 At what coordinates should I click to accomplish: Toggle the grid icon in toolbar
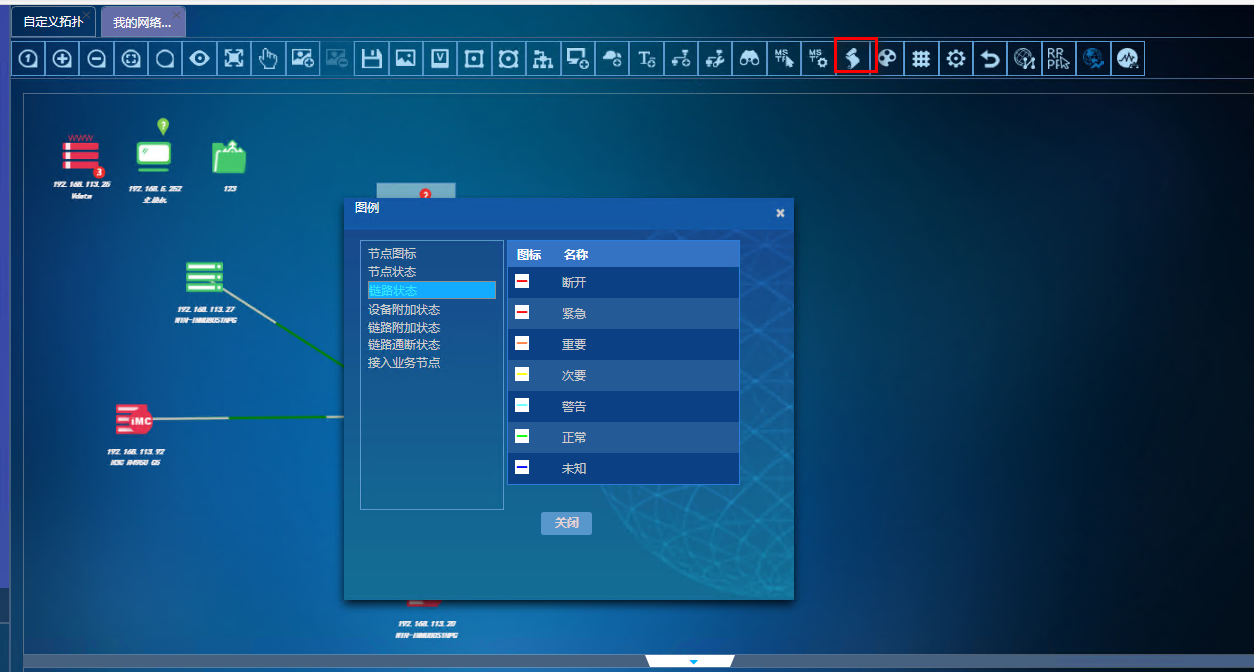pos(921,59)
